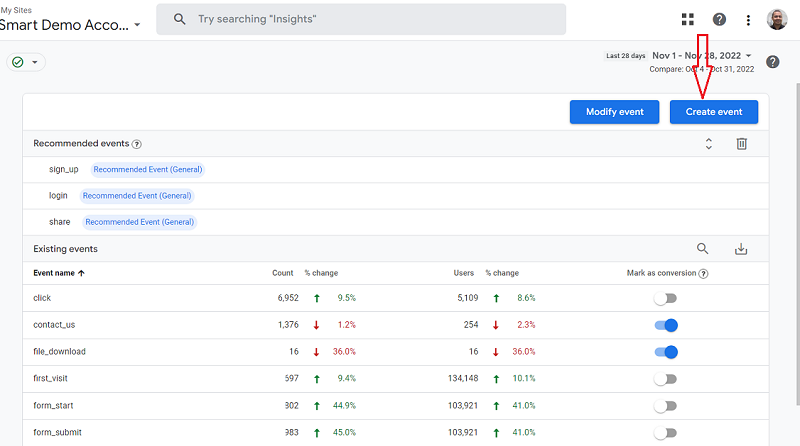Click the Recommended events info icon
The height and width of the screenshot is (446, 800).
137,144
